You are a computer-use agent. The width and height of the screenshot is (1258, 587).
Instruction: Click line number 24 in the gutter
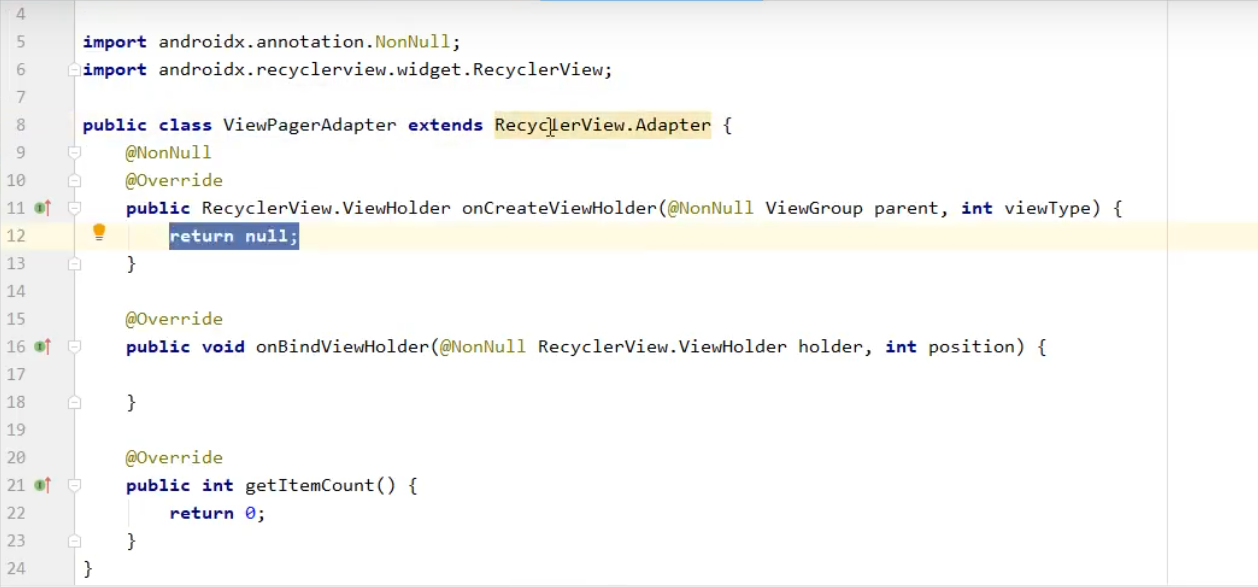16,568
